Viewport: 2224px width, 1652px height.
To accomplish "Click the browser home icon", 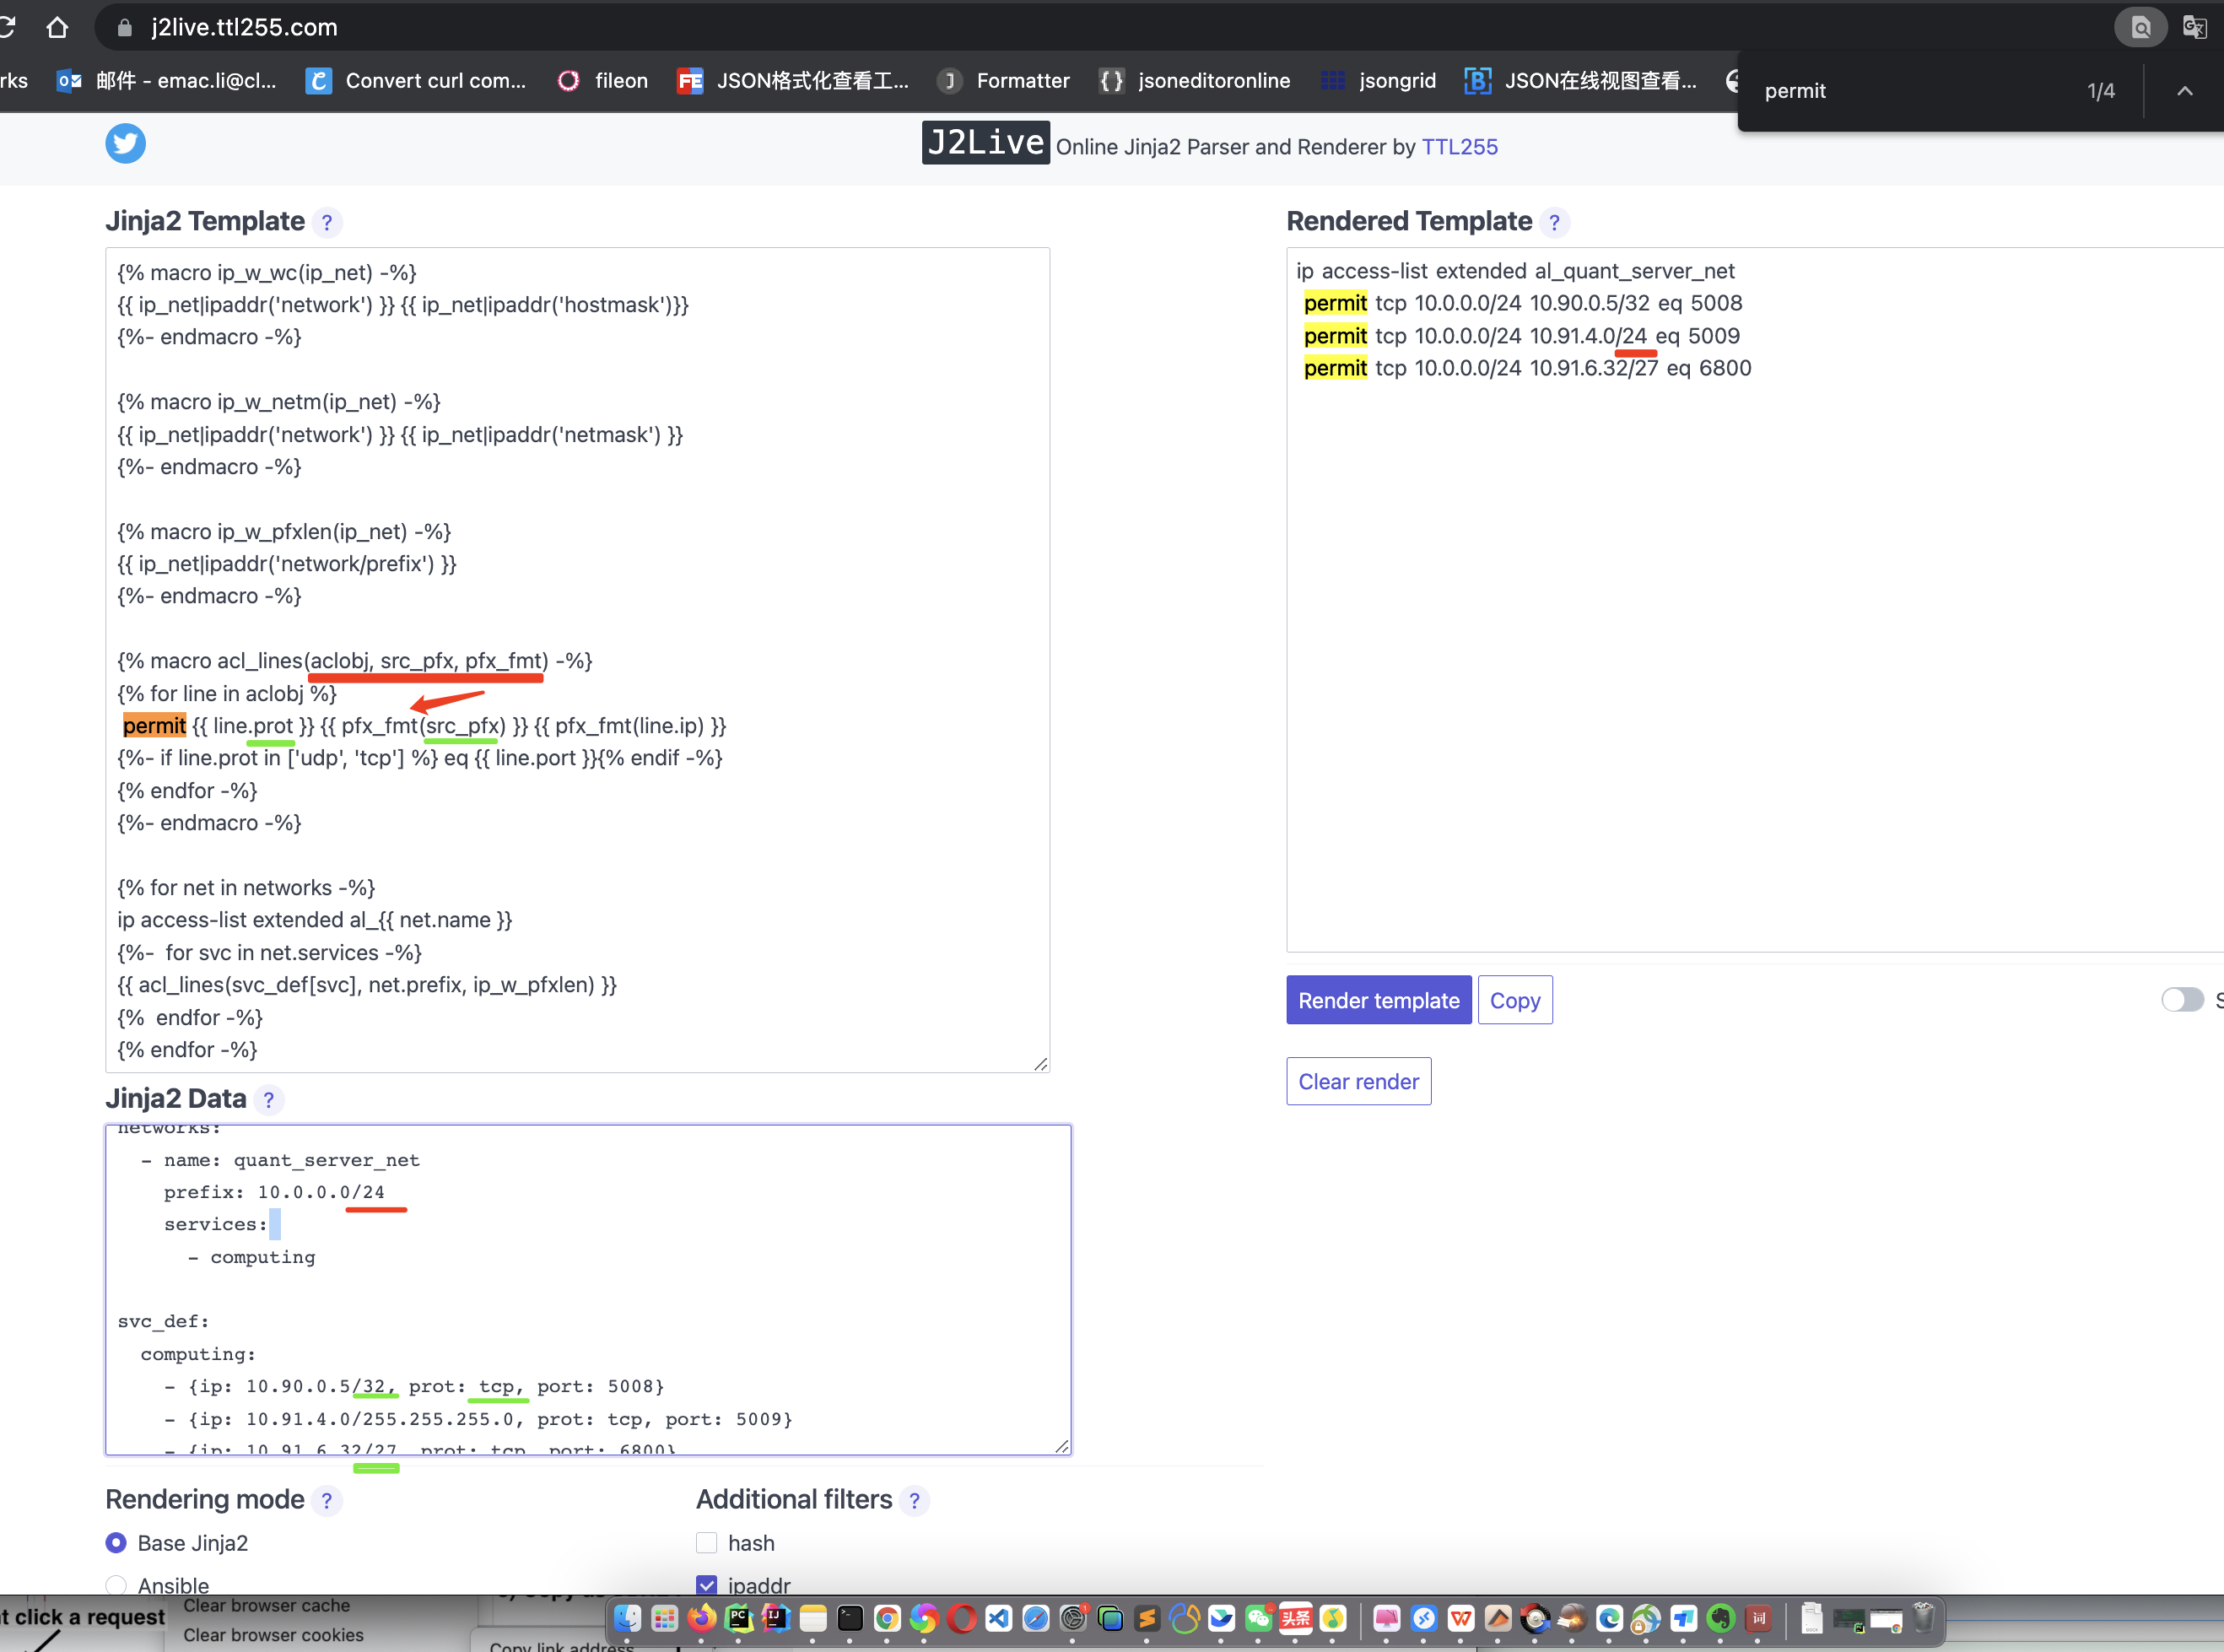I will [57, 27].
